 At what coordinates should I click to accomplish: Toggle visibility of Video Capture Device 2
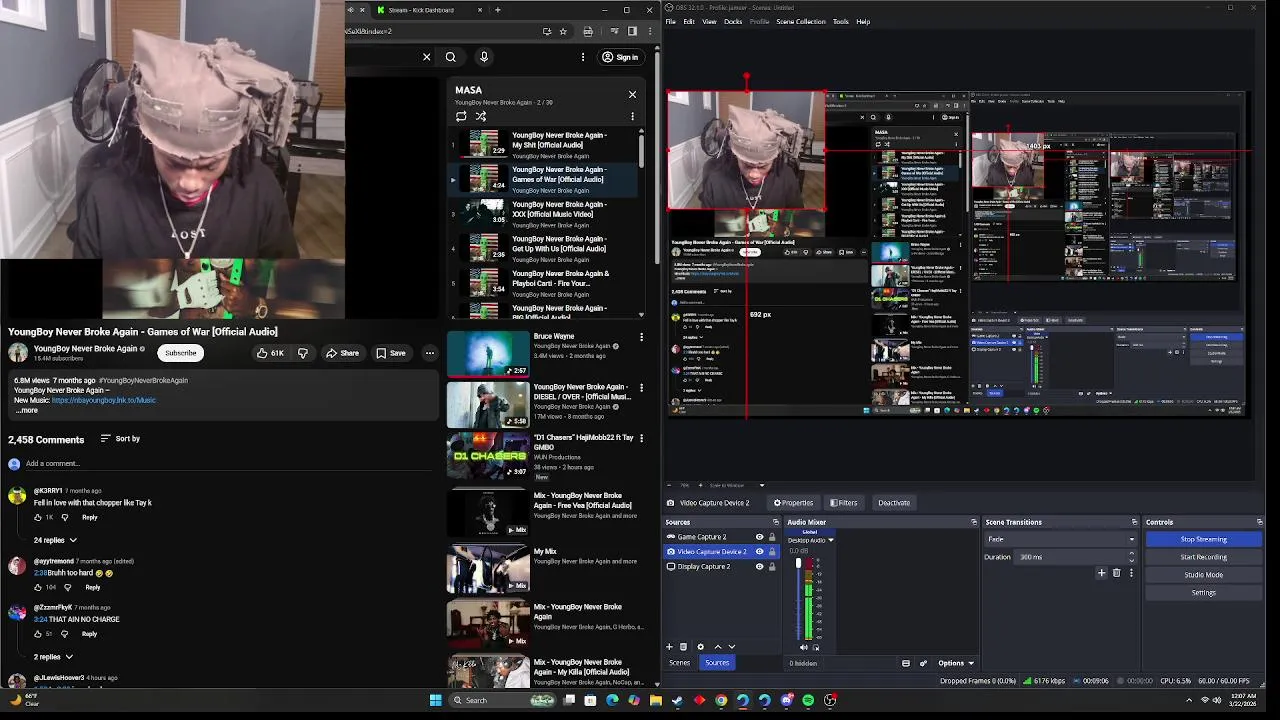click(759, 551)
